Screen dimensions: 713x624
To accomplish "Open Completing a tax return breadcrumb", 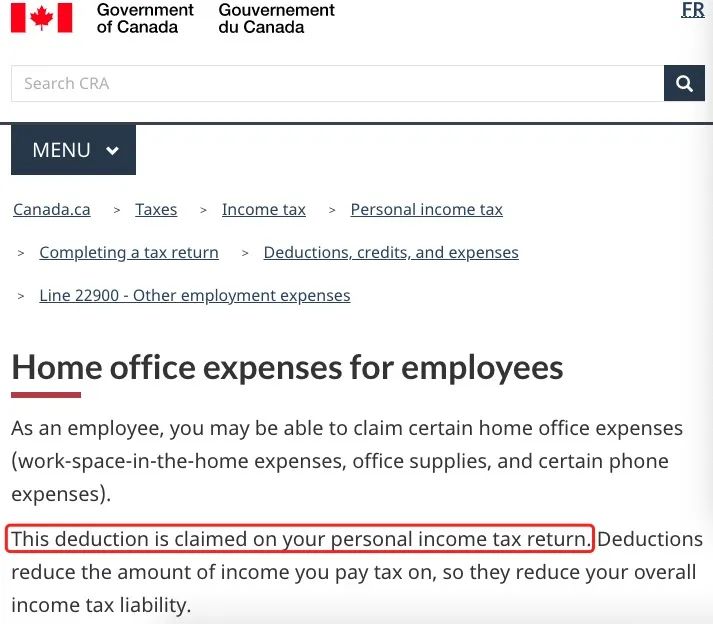I will [x=129, y=252].
